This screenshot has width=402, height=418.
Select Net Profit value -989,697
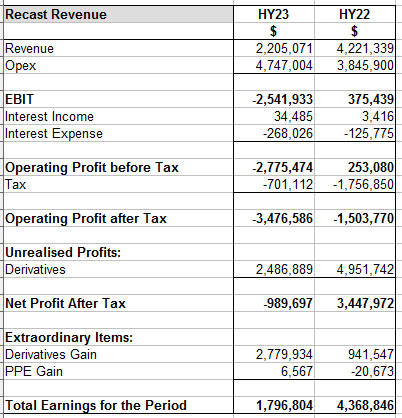click(288, 304)
